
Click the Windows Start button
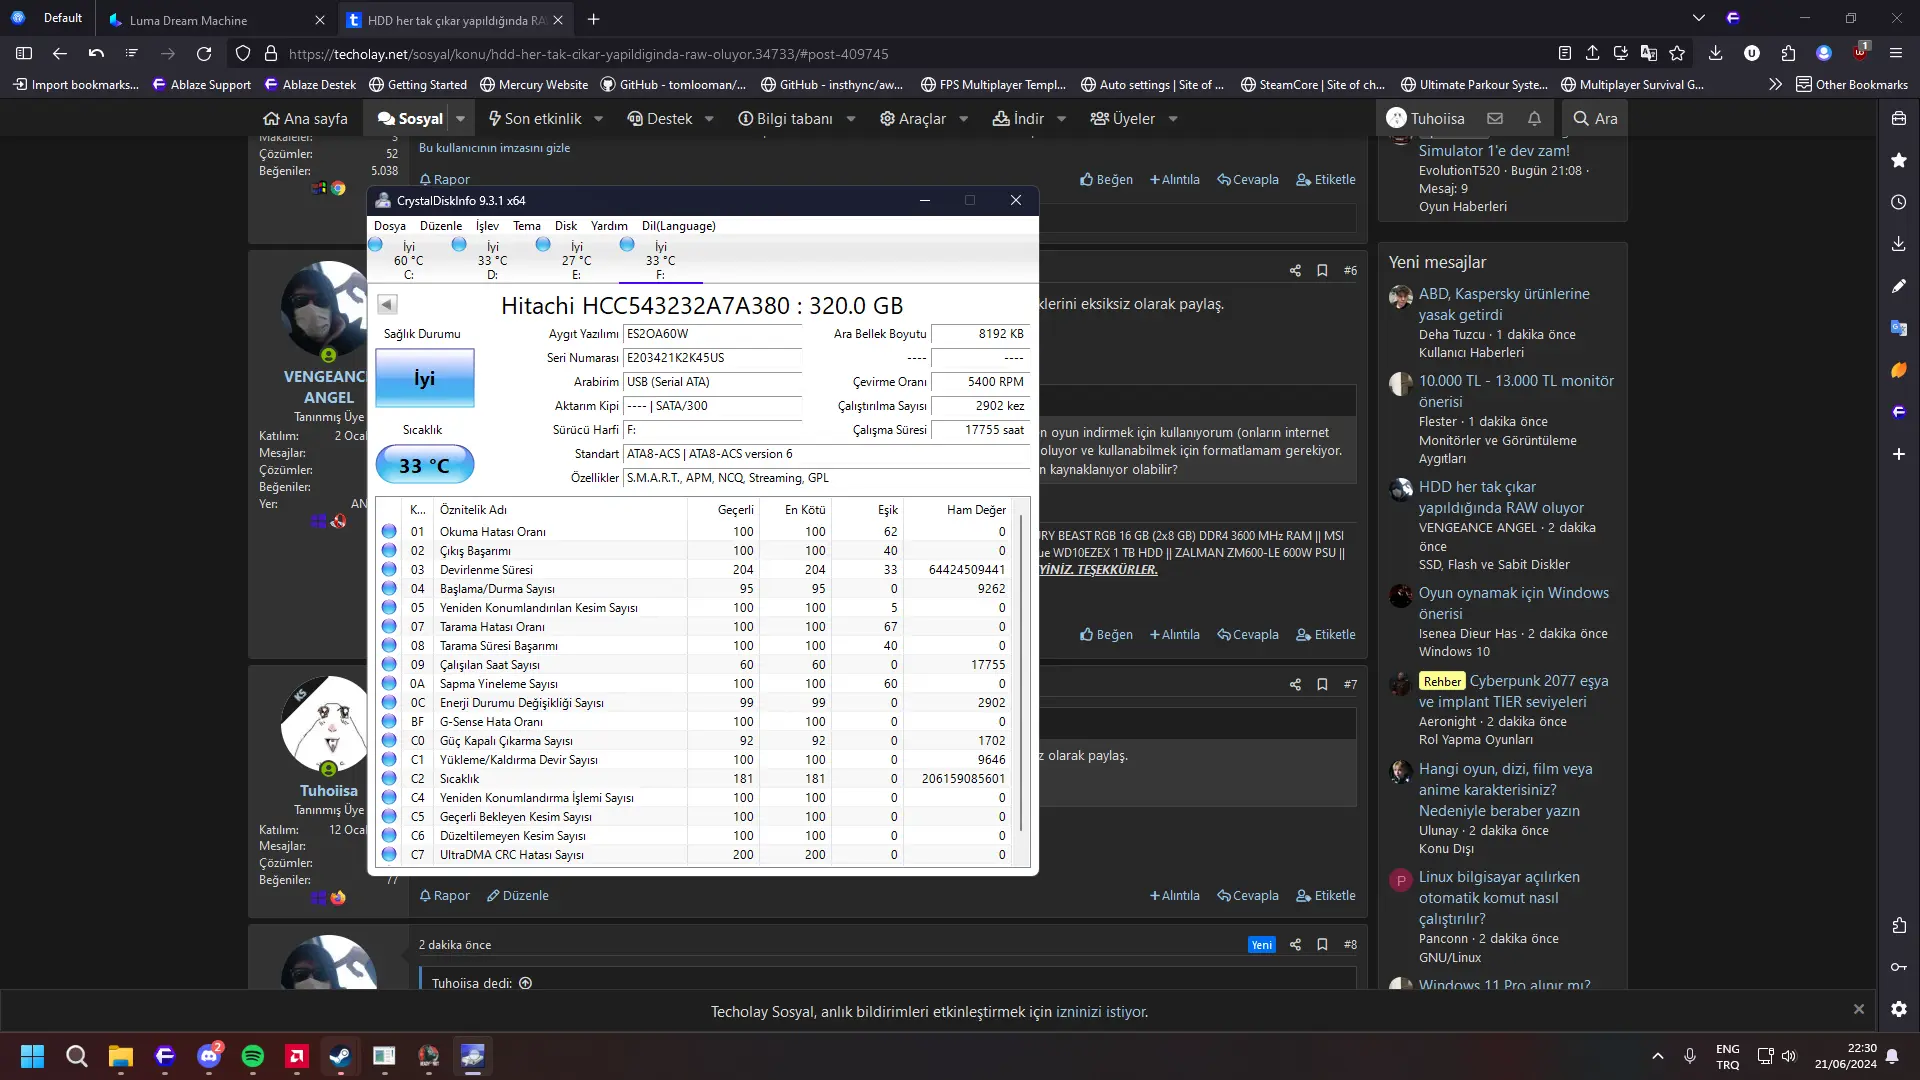(32, 1056)
